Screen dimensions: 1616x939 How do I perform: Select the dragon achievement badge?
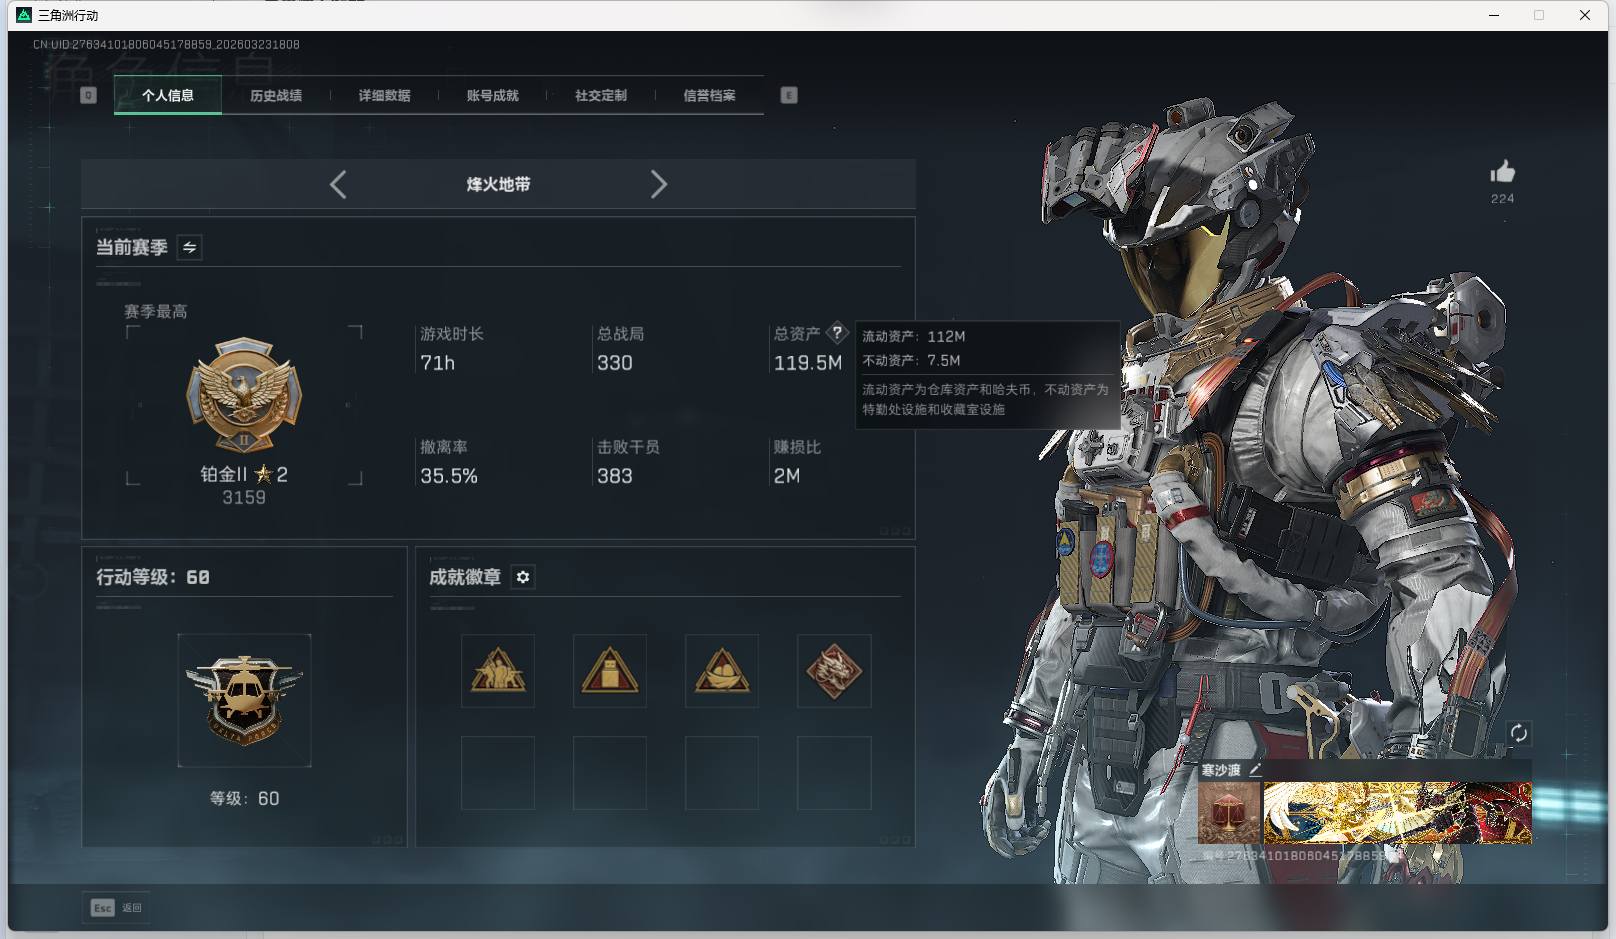tap(833, 671)
